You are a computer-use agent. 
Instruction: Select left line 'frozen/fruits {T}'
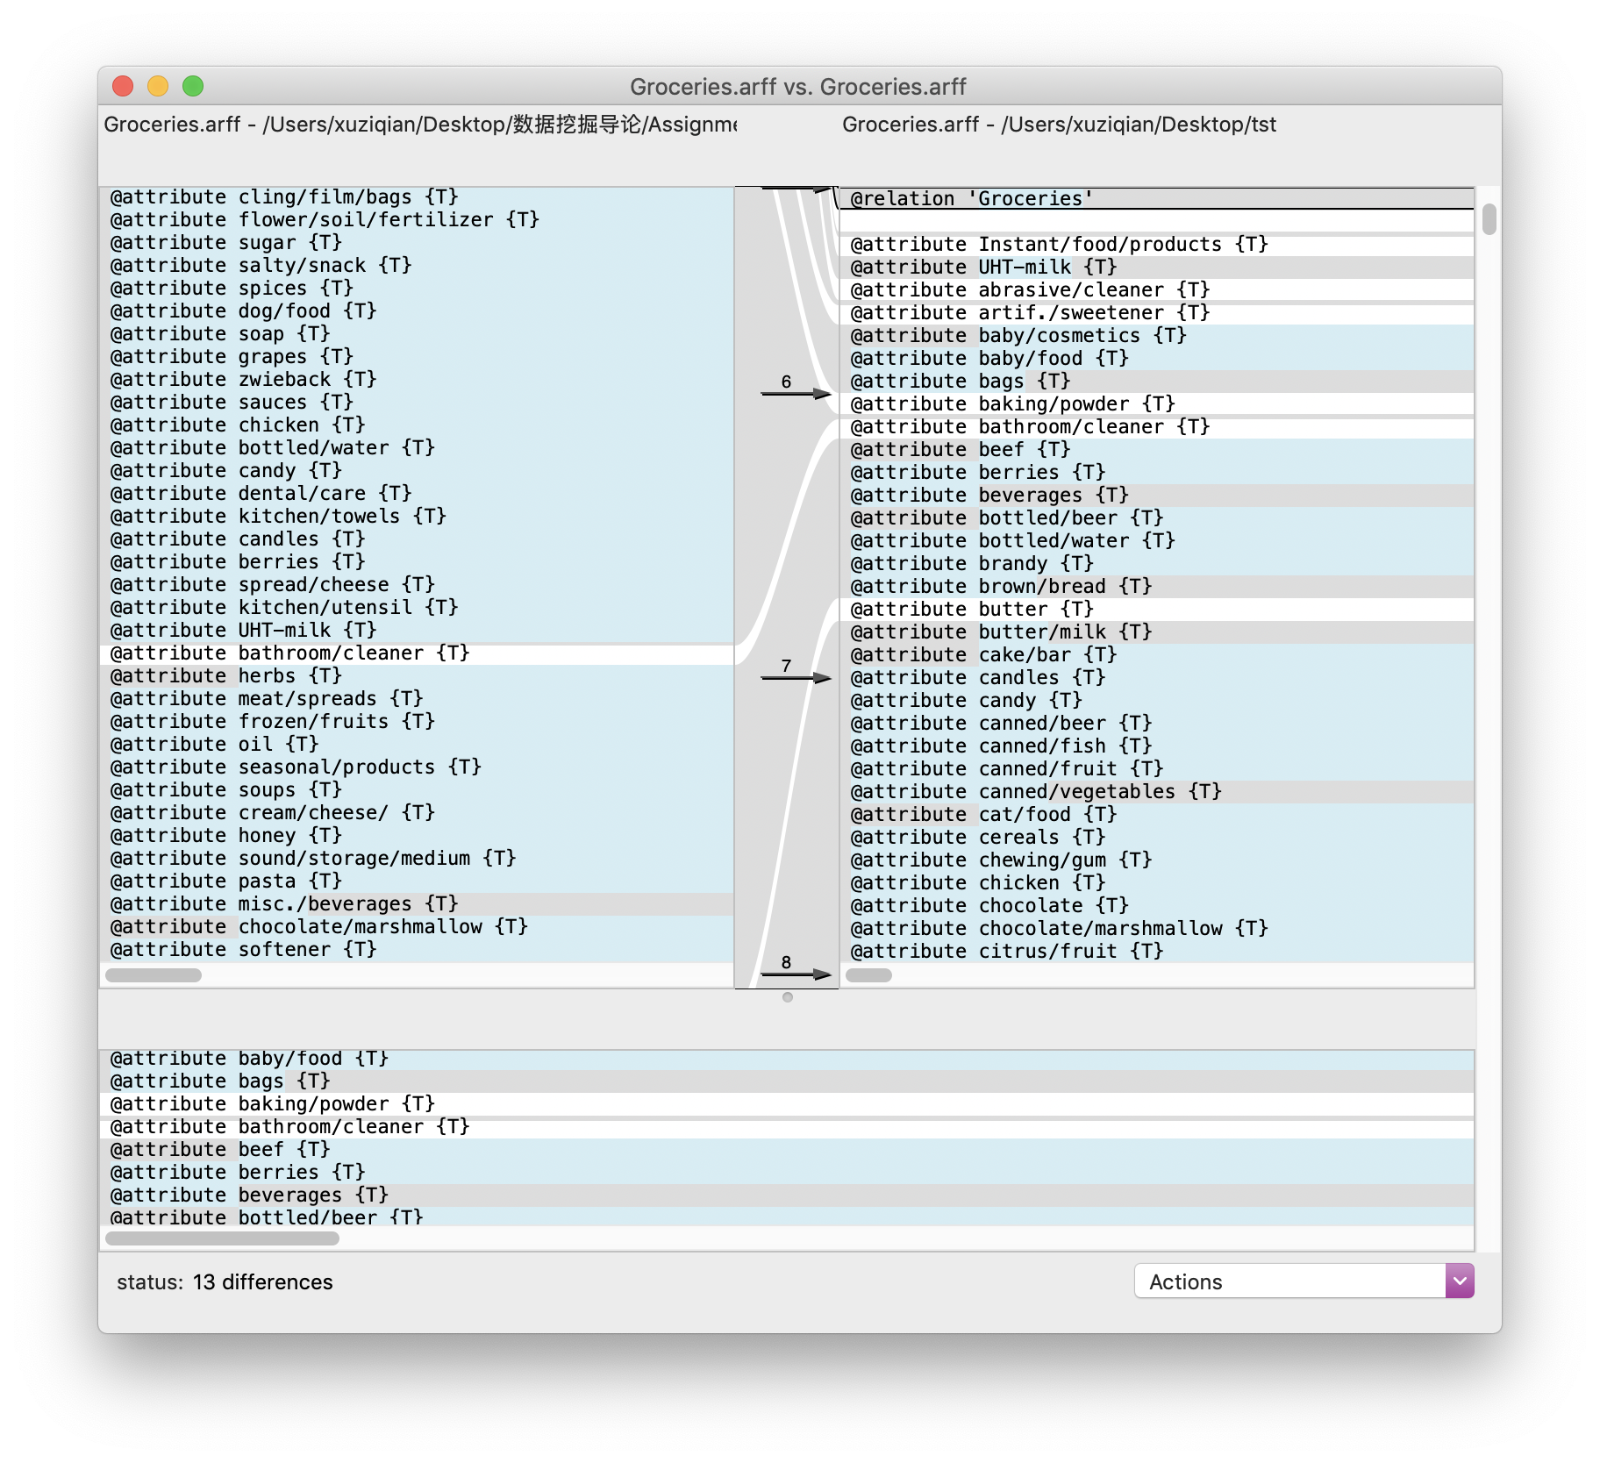pyautogui.click(x=417, y=722)
